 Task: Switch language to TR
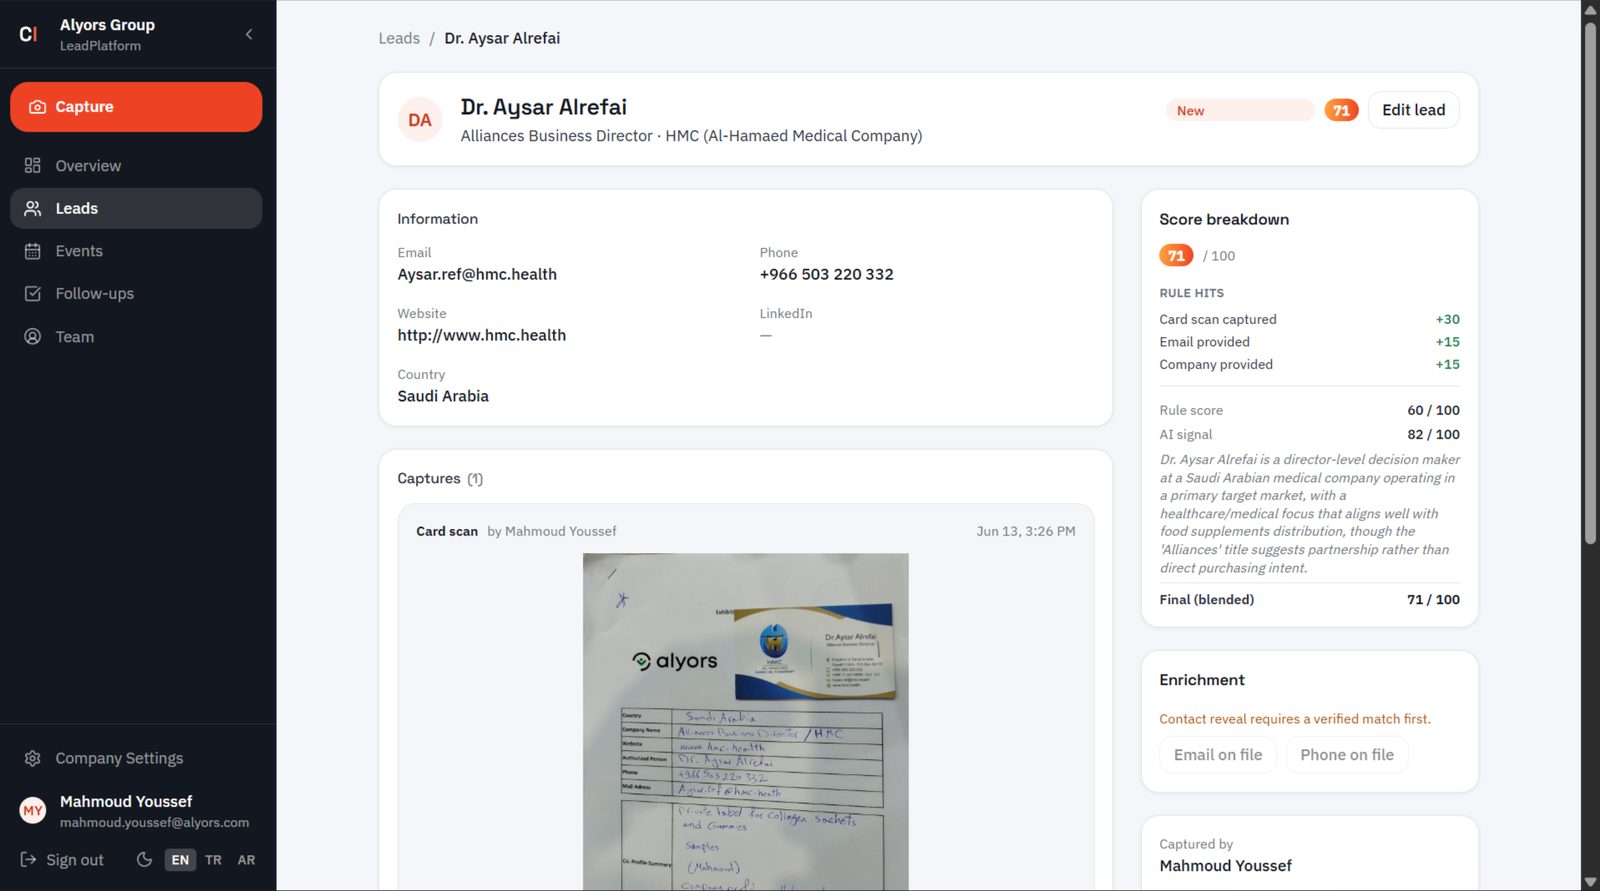(213, 860)
